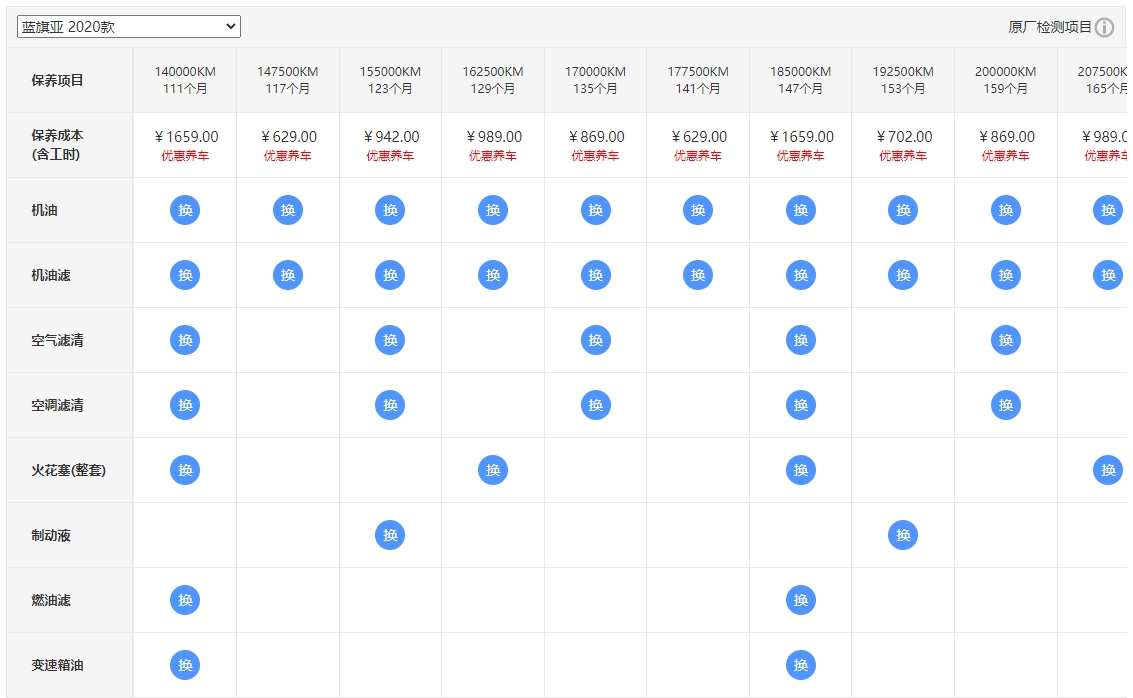Select 火花塞 换 icon for 162500KM
This screenshot has width=1133, height=698.
[492, 470]
